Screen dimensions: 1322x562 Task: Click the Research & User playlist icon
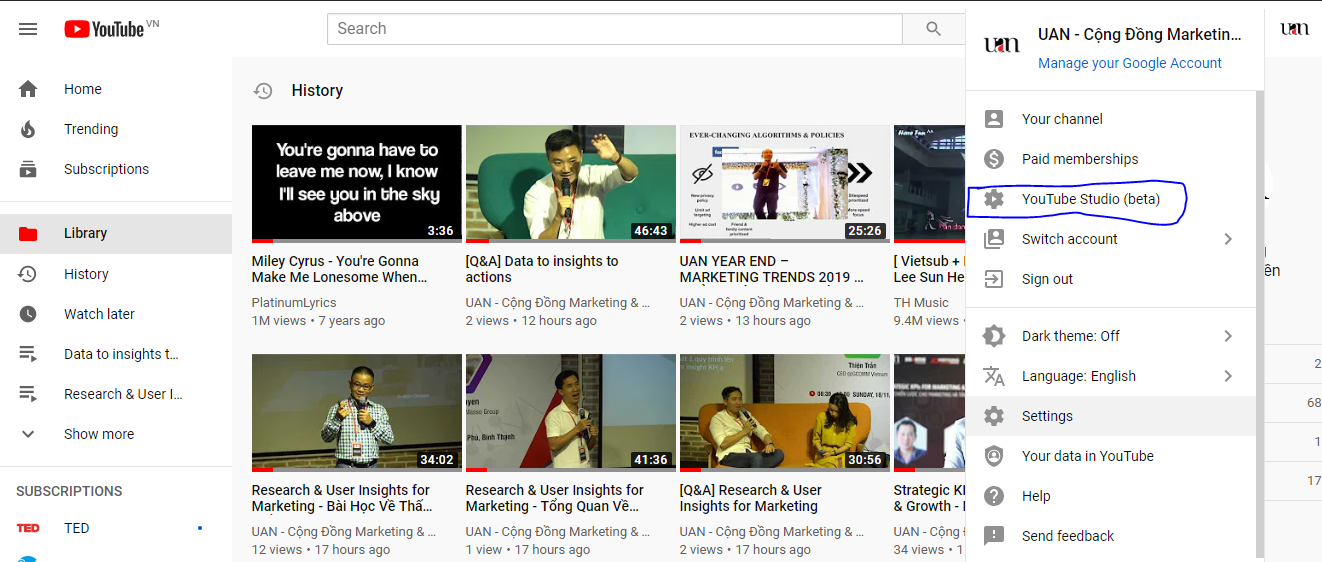coord(28,394)
